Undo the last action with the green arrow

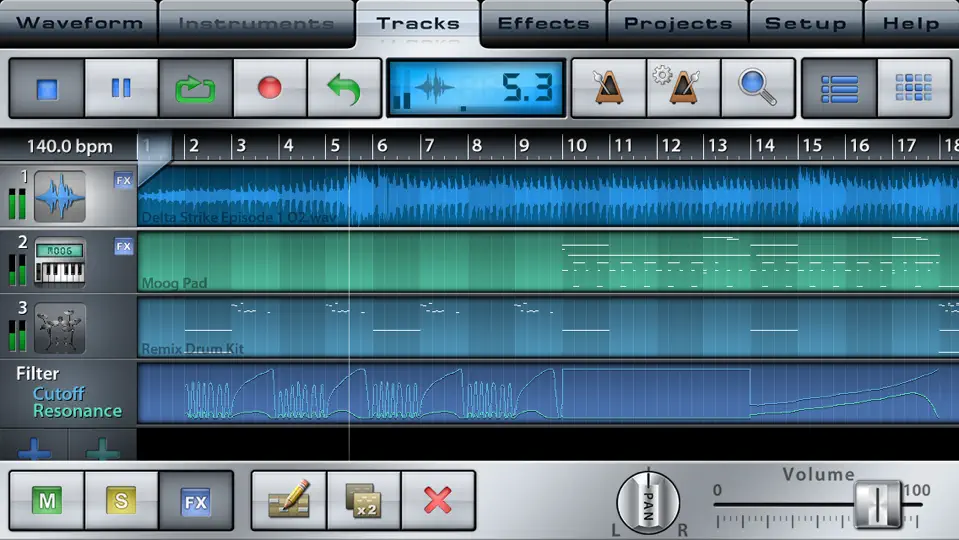[344, 88]
